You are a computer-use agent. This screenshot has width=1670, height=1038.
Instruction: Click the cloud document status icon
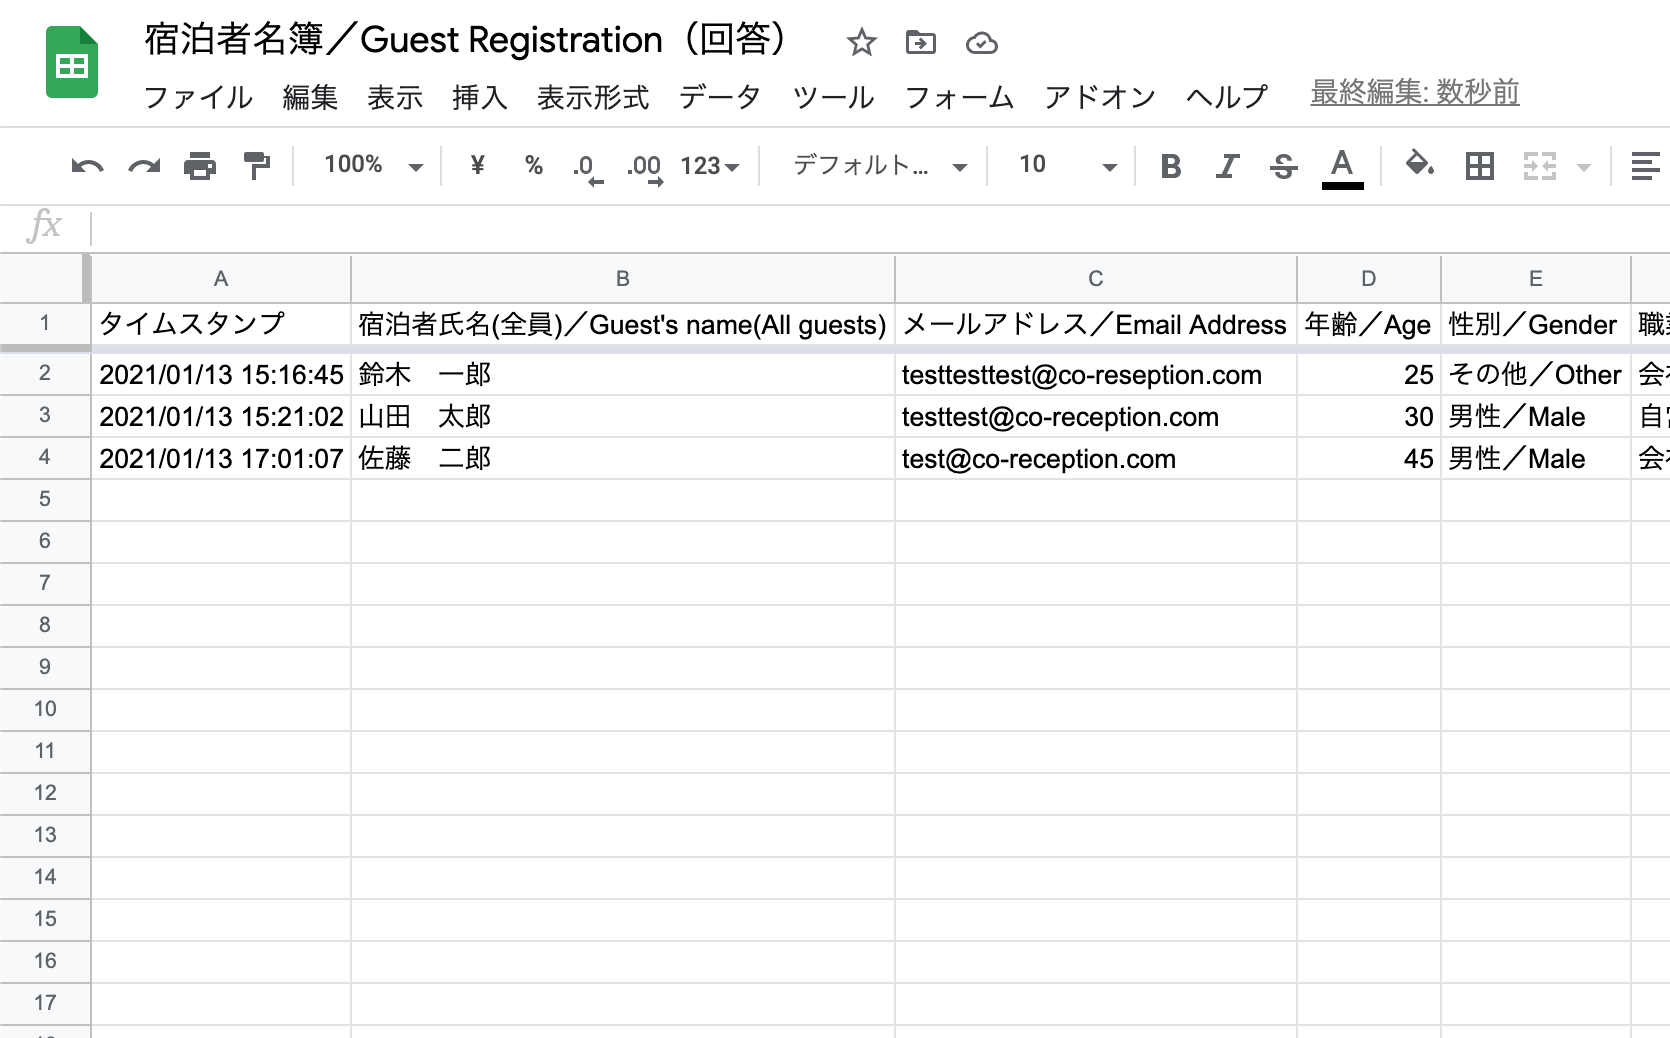click(x=981, y=43)
